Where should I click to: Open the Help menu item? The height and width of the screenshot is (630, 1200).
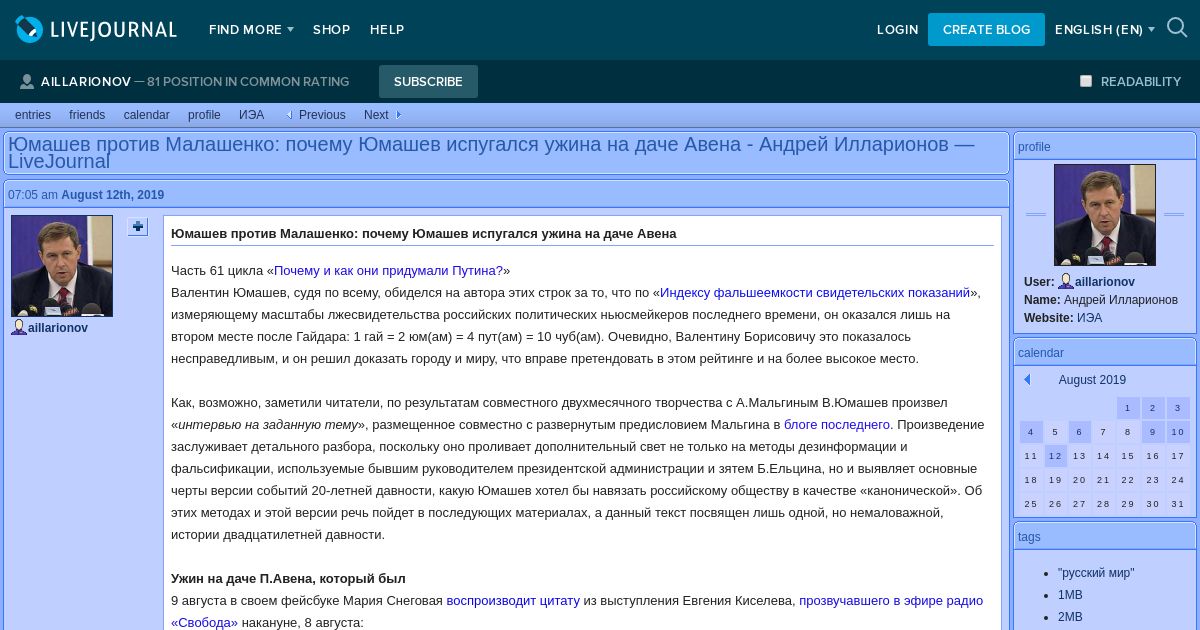[387, 30]
